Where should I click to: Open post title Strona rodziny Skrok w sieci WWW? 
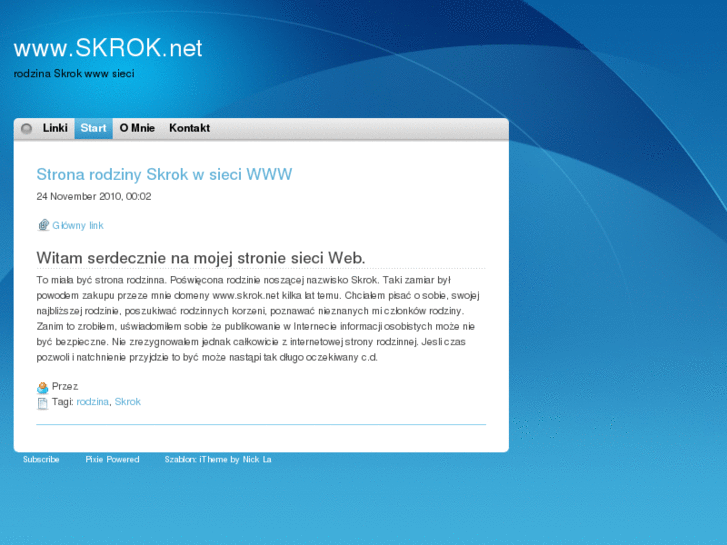tap(164, 174)
